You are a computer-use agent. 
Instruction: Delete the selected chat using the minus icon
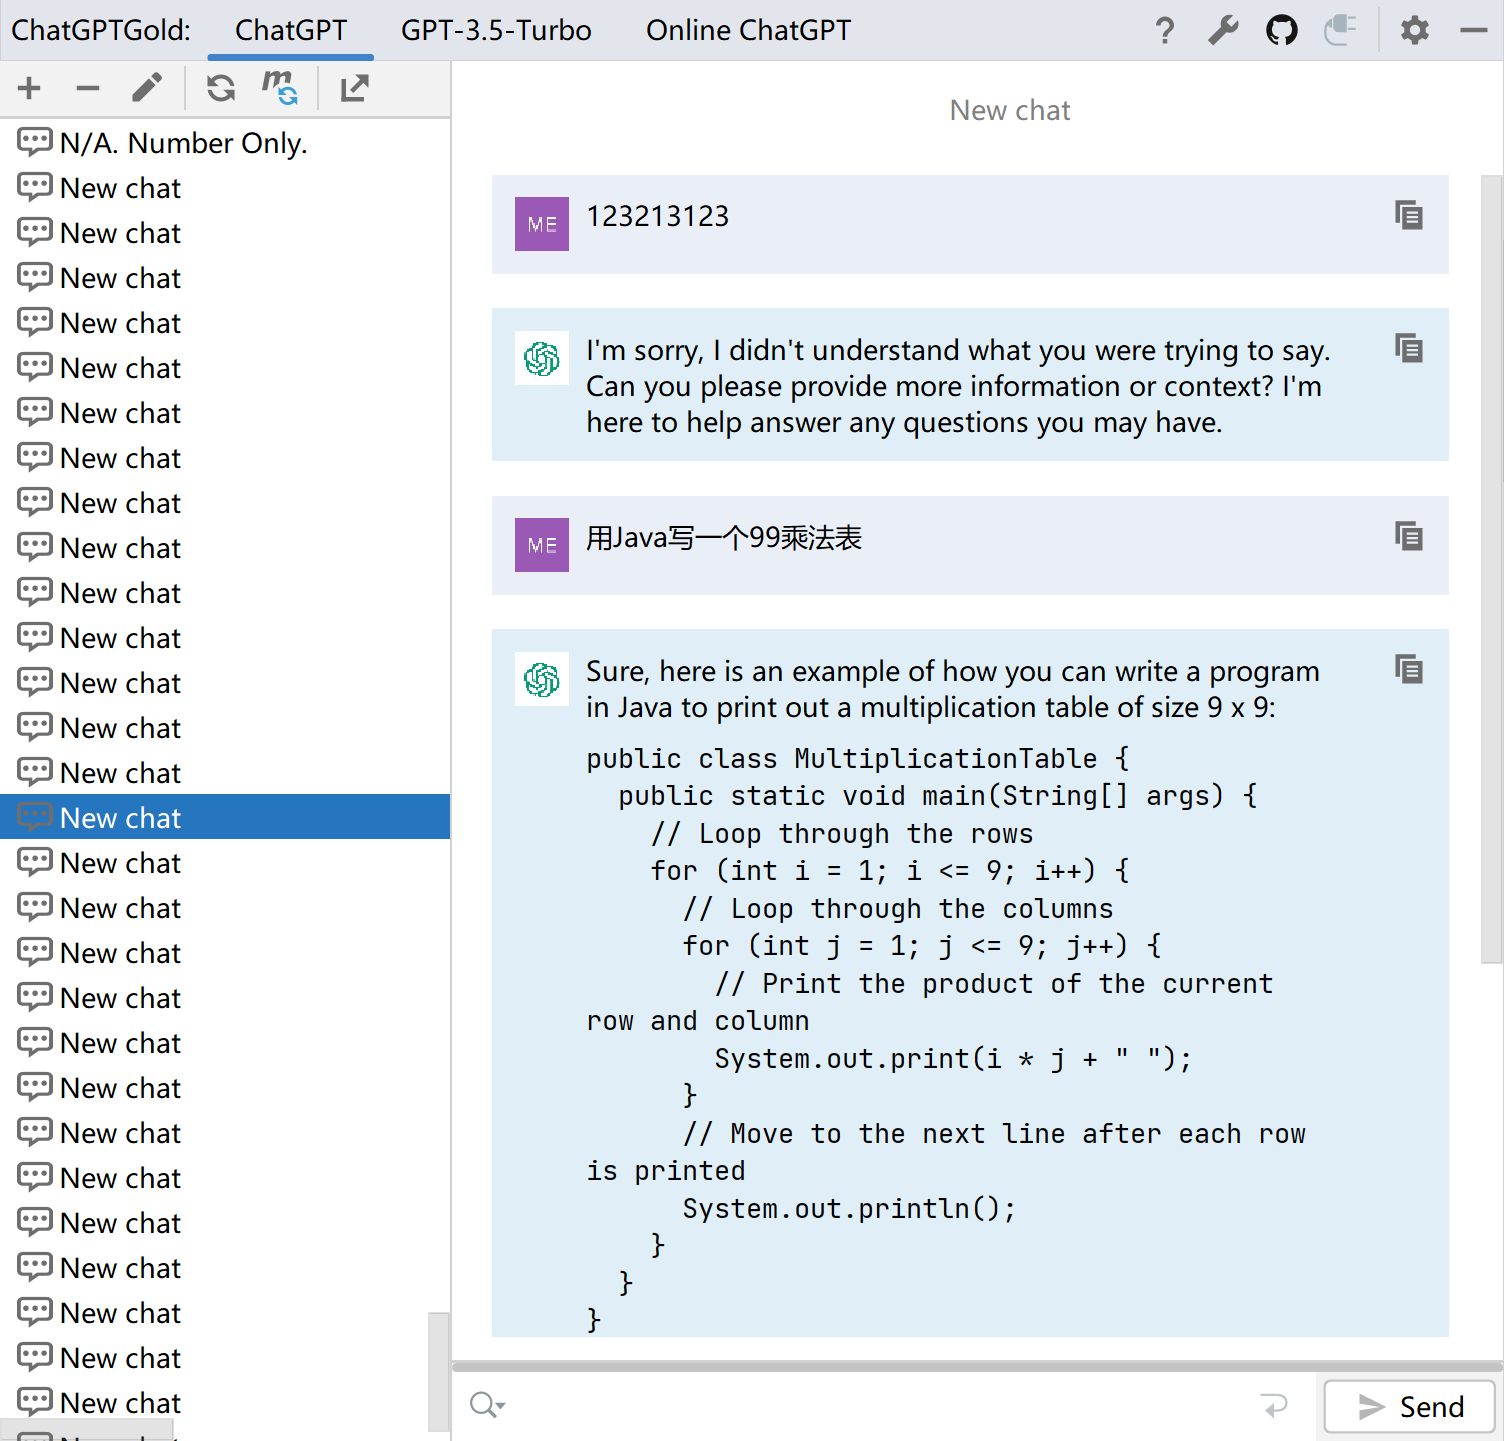[88, 88]
